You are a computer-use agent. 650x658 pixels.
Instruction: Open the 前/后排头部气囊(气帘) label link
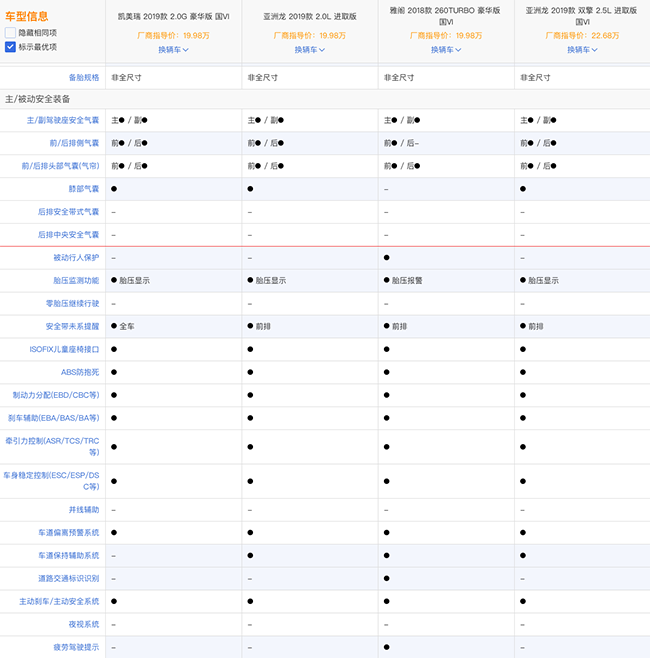coord(60,166)
